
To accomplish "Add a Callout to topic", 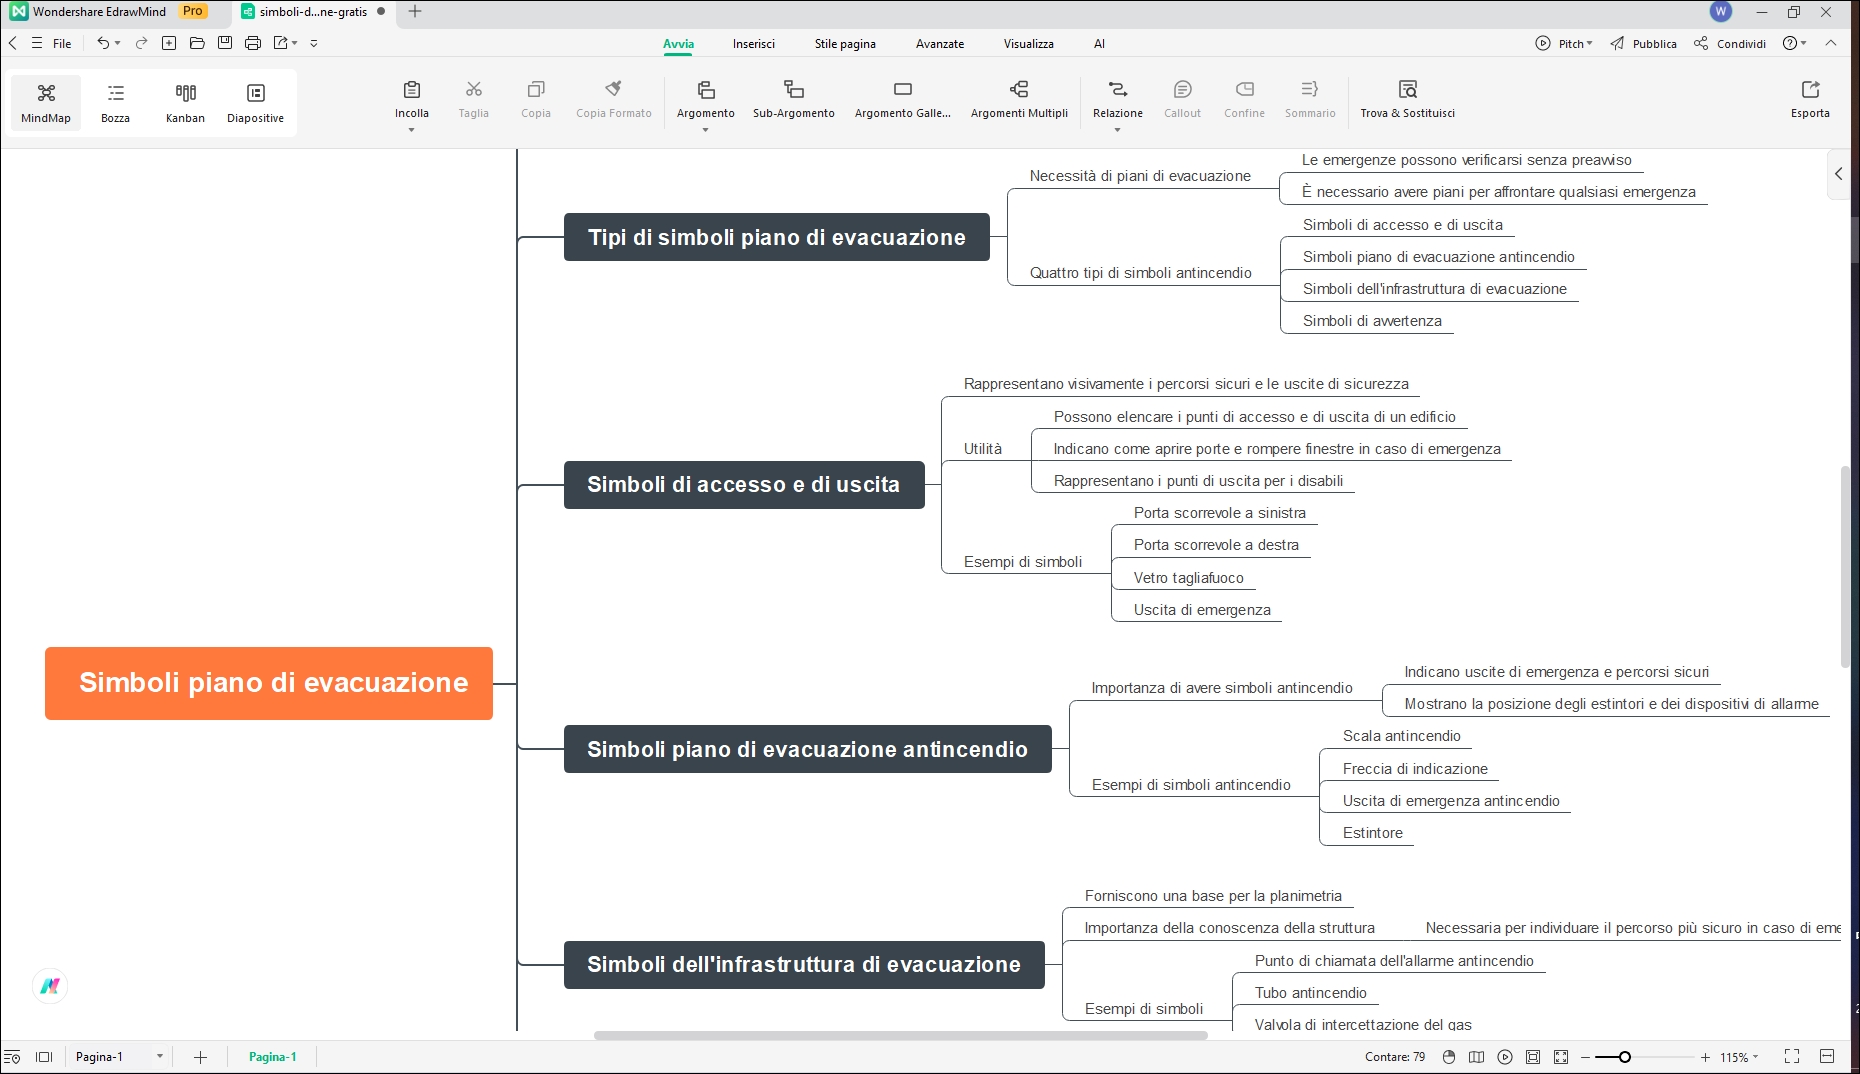I will tap(1182, 99).
